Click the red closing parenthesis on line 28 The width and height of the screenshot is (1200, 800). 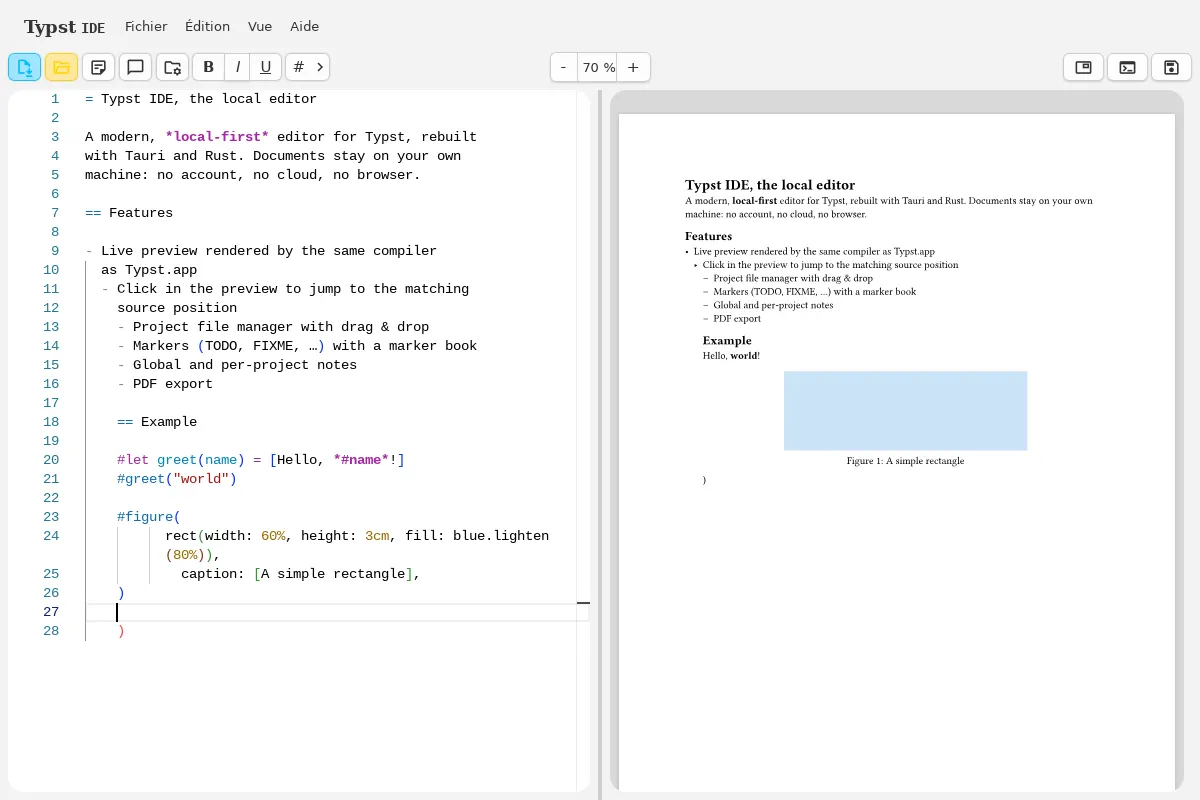tap(121, 631)
